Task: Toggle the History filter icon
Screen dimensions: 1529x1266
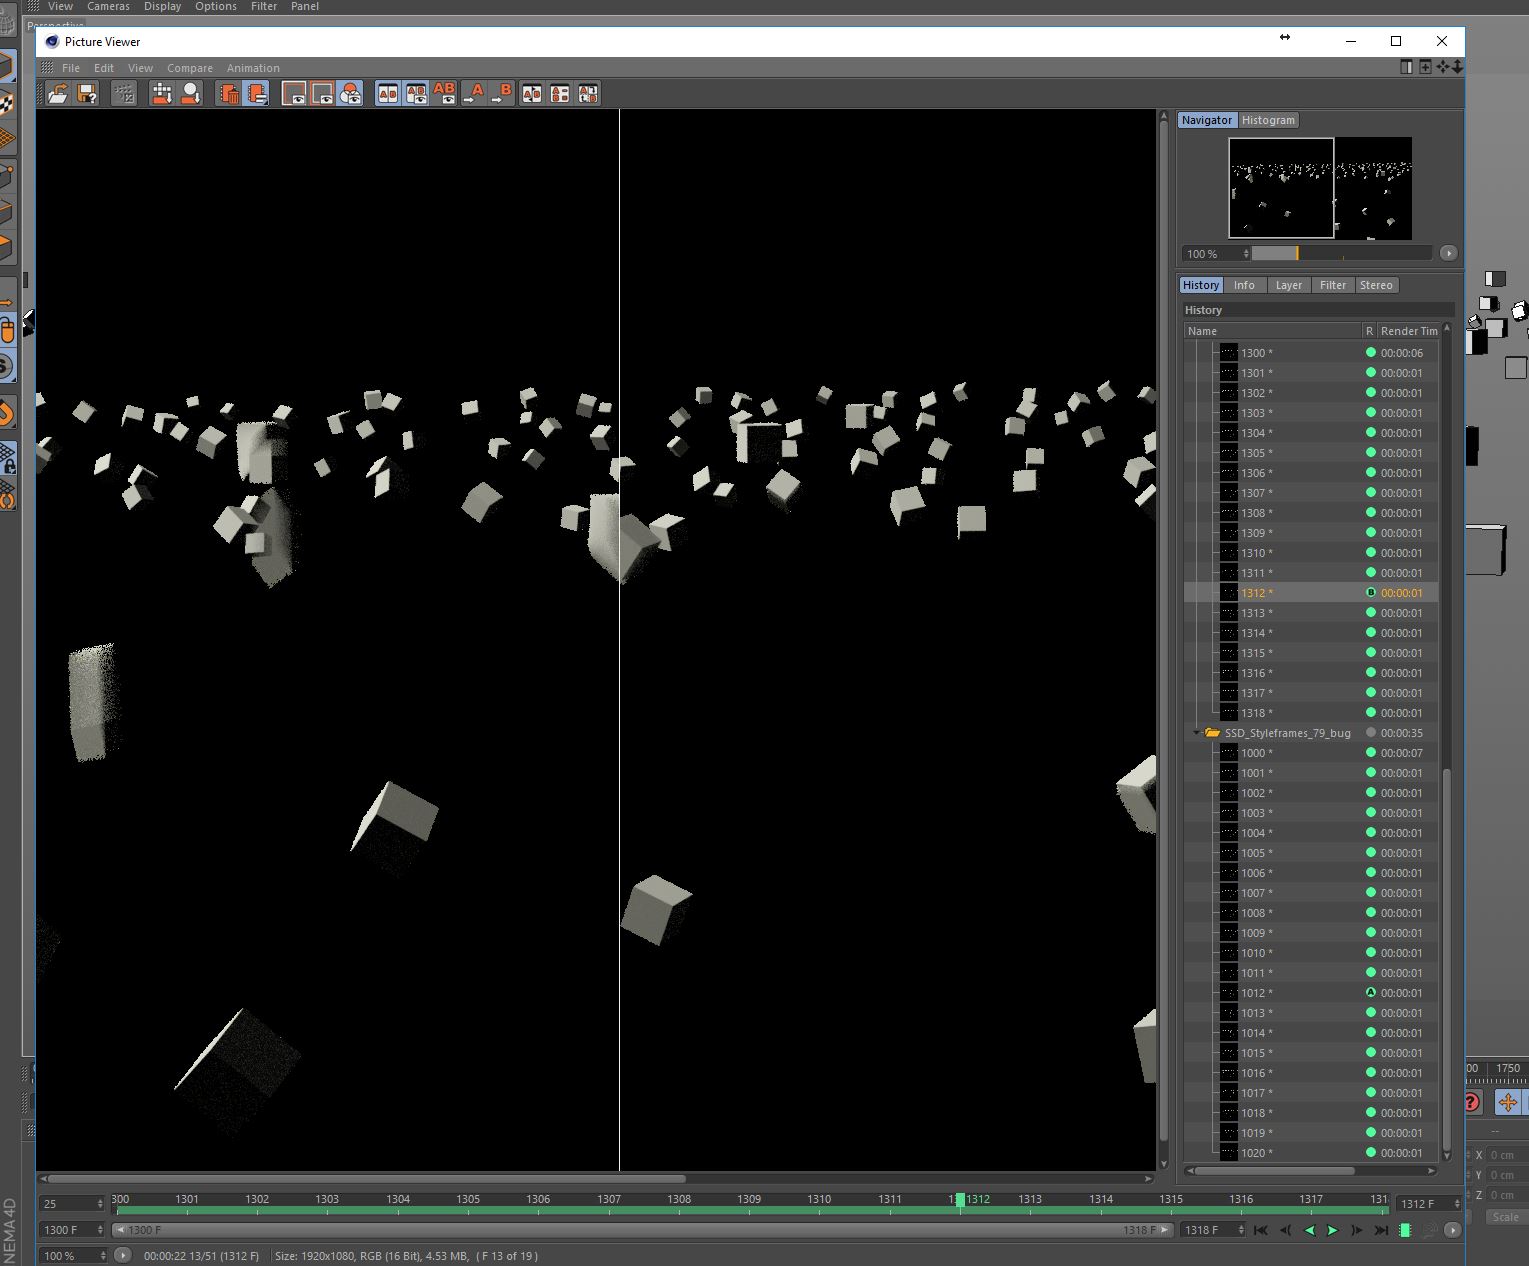Action: 256,94
